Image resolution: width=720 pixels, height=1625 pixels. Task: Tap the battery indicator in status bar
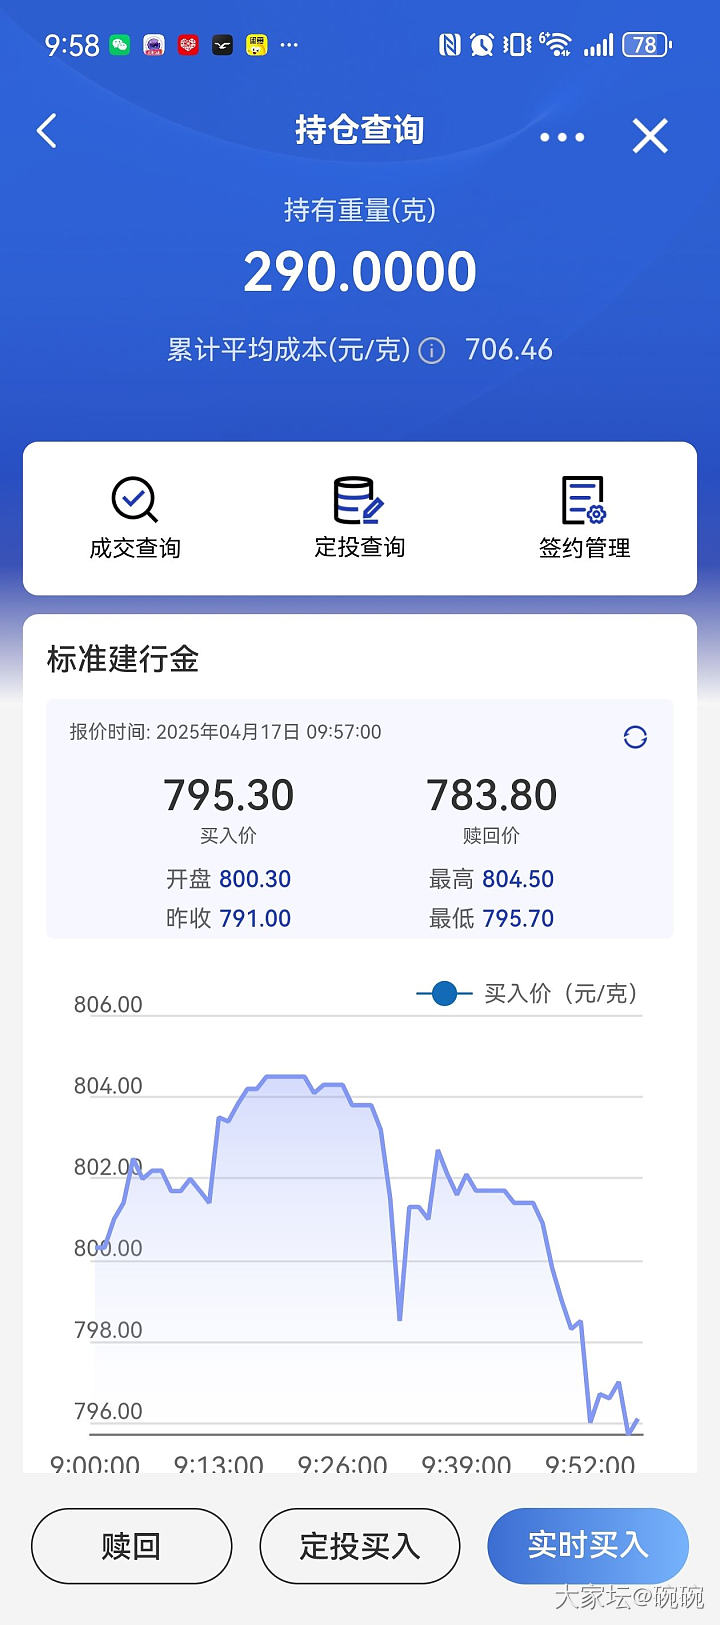click(x=646, y=45)
